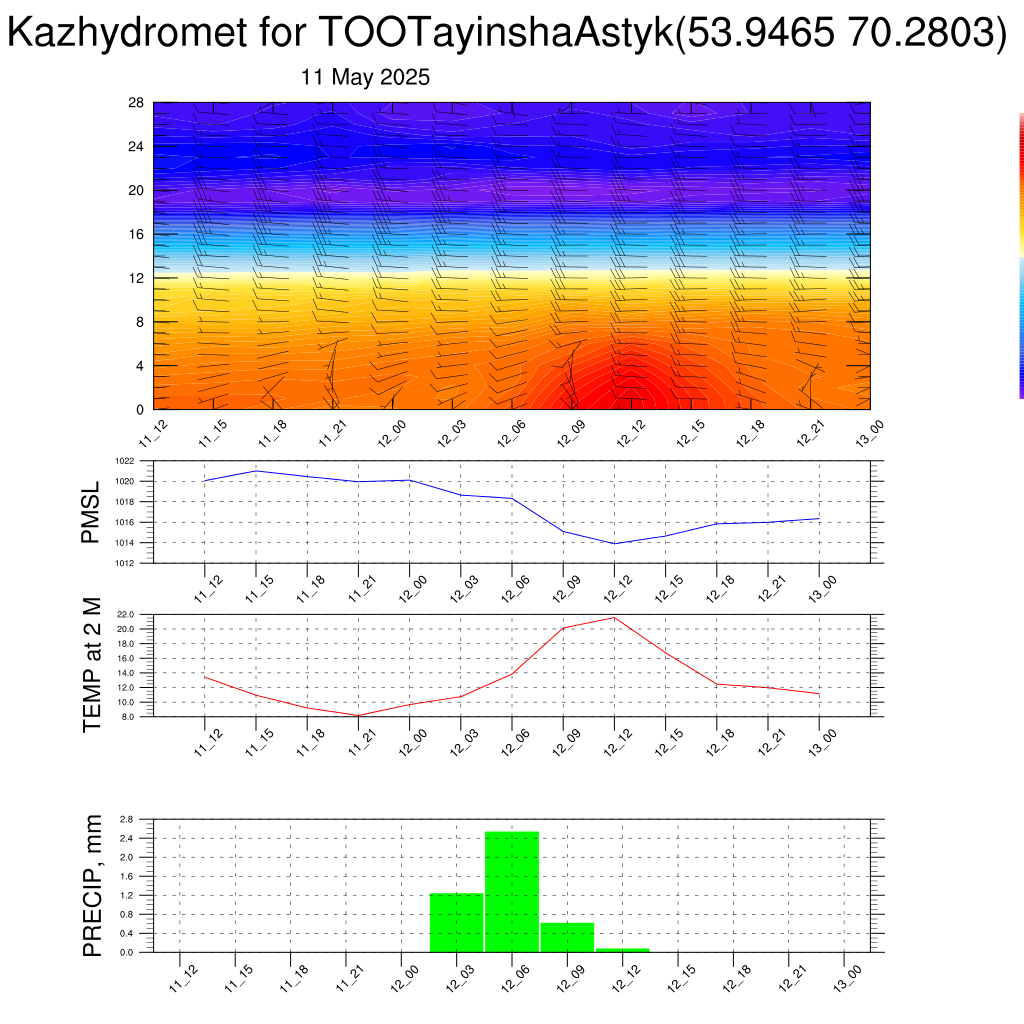
Task: Select "11_21" time label under the TEMP chart
Action: 360,743
